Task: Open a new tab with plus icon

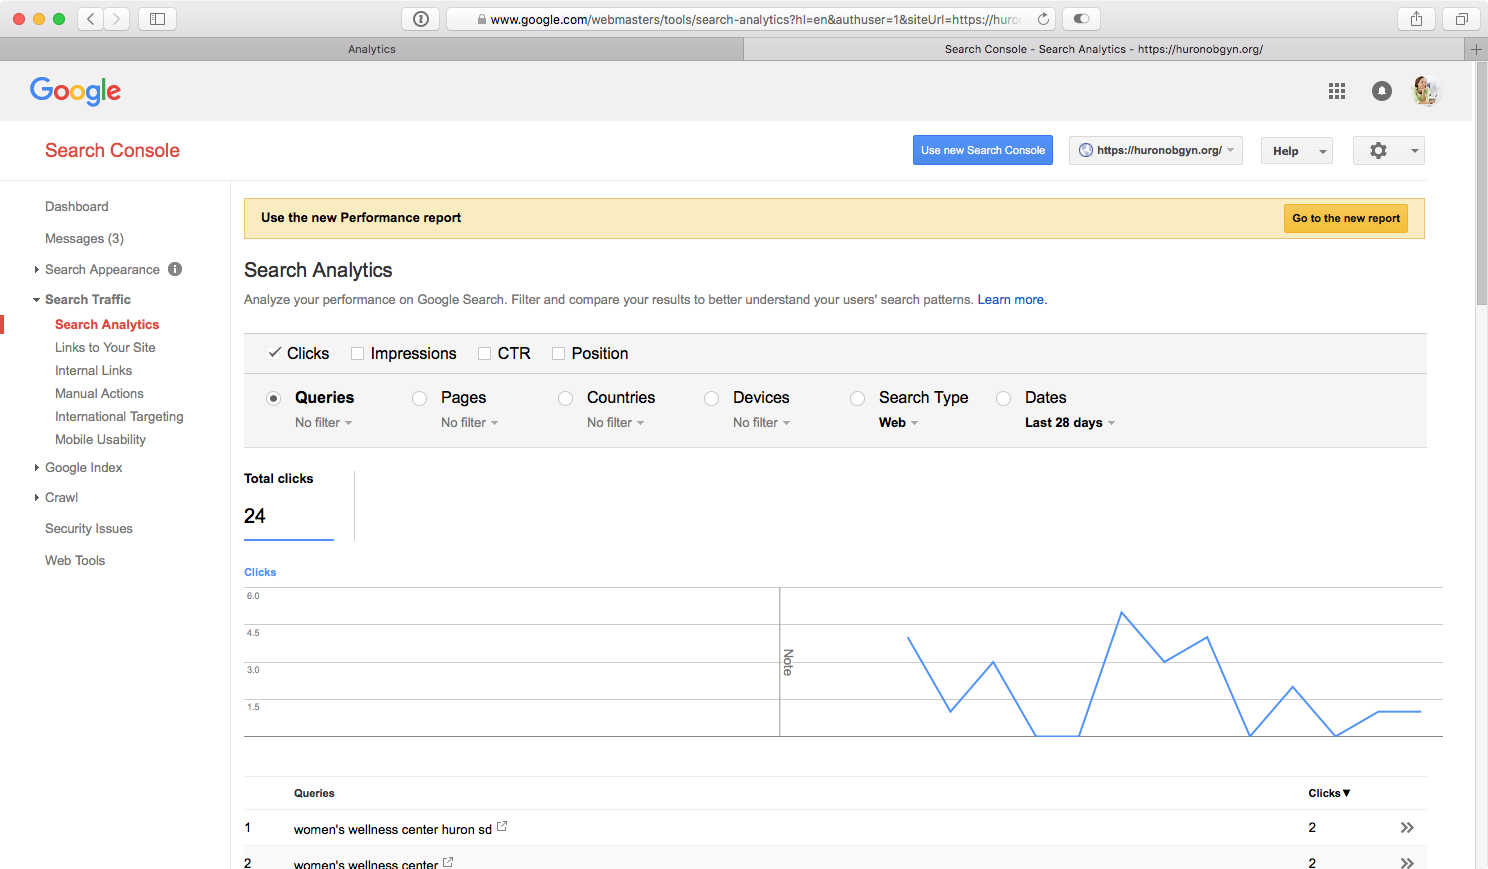Action: [1476, 49]
